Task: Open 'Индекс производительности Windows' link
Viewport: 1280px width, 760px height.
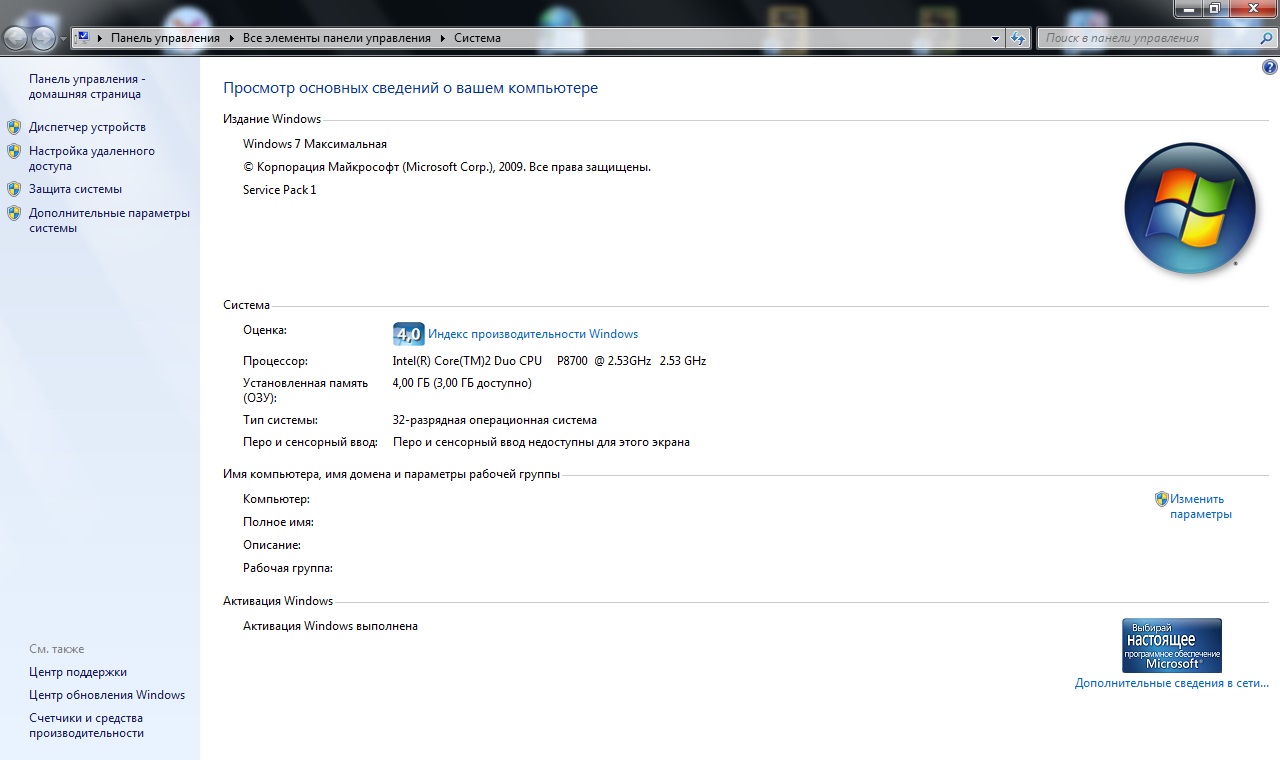Action: [x=533, y=334]
